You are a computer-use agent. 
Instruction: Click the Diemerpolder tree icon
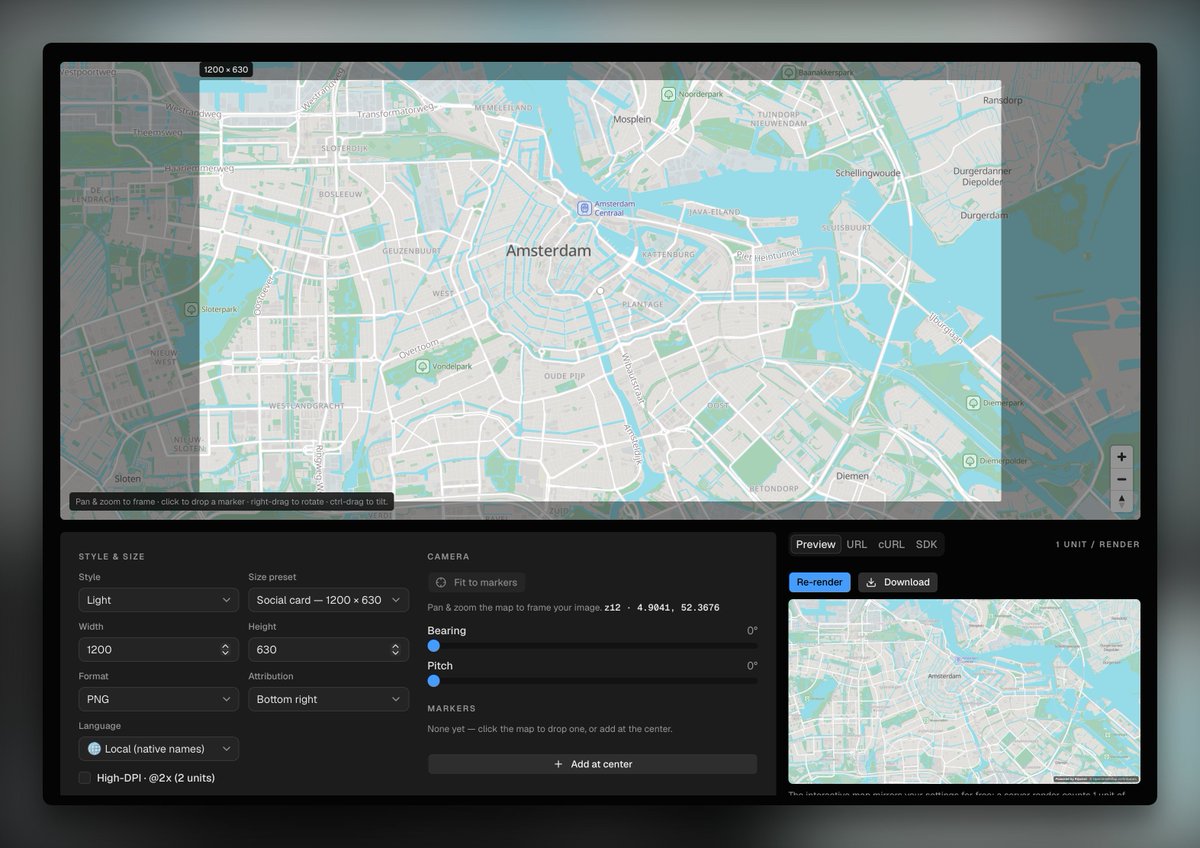tap(969, 461)
